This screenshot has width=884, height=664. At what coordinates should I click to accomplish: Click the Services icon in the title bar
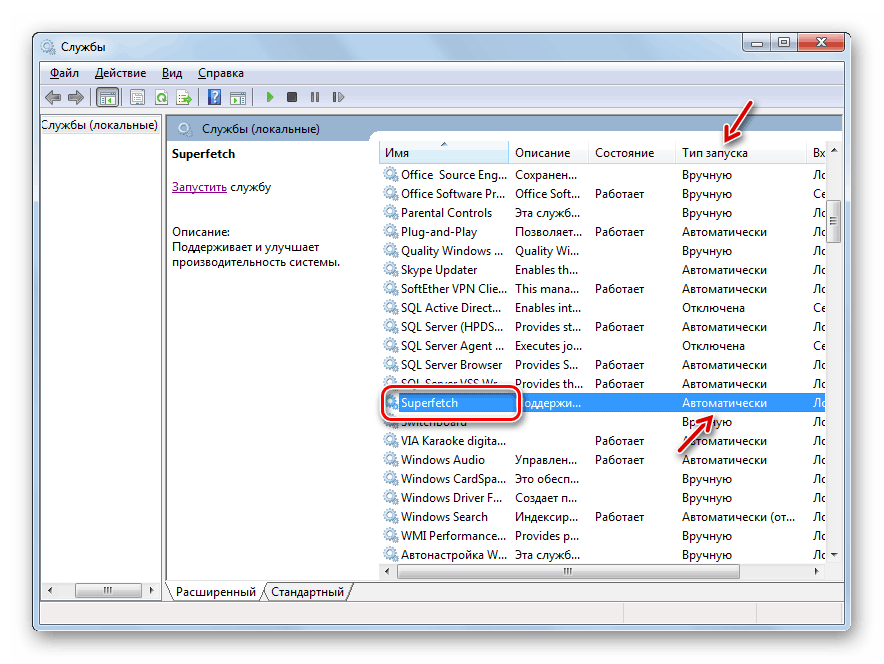point(48,47)
